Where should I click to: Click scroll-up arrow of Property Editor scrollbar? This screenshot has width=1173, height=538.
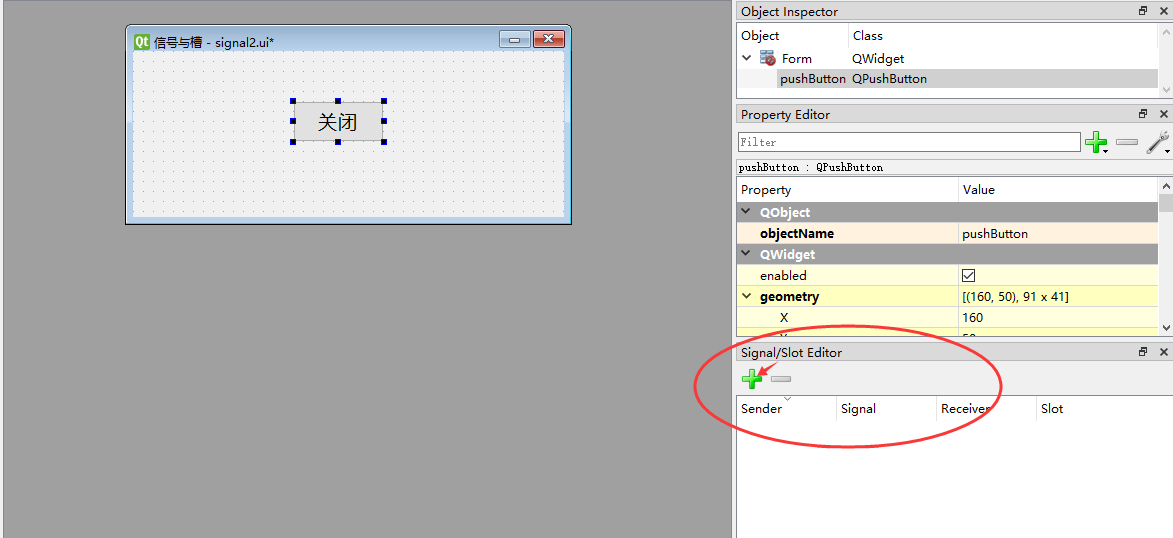(x=1166, y=186)
